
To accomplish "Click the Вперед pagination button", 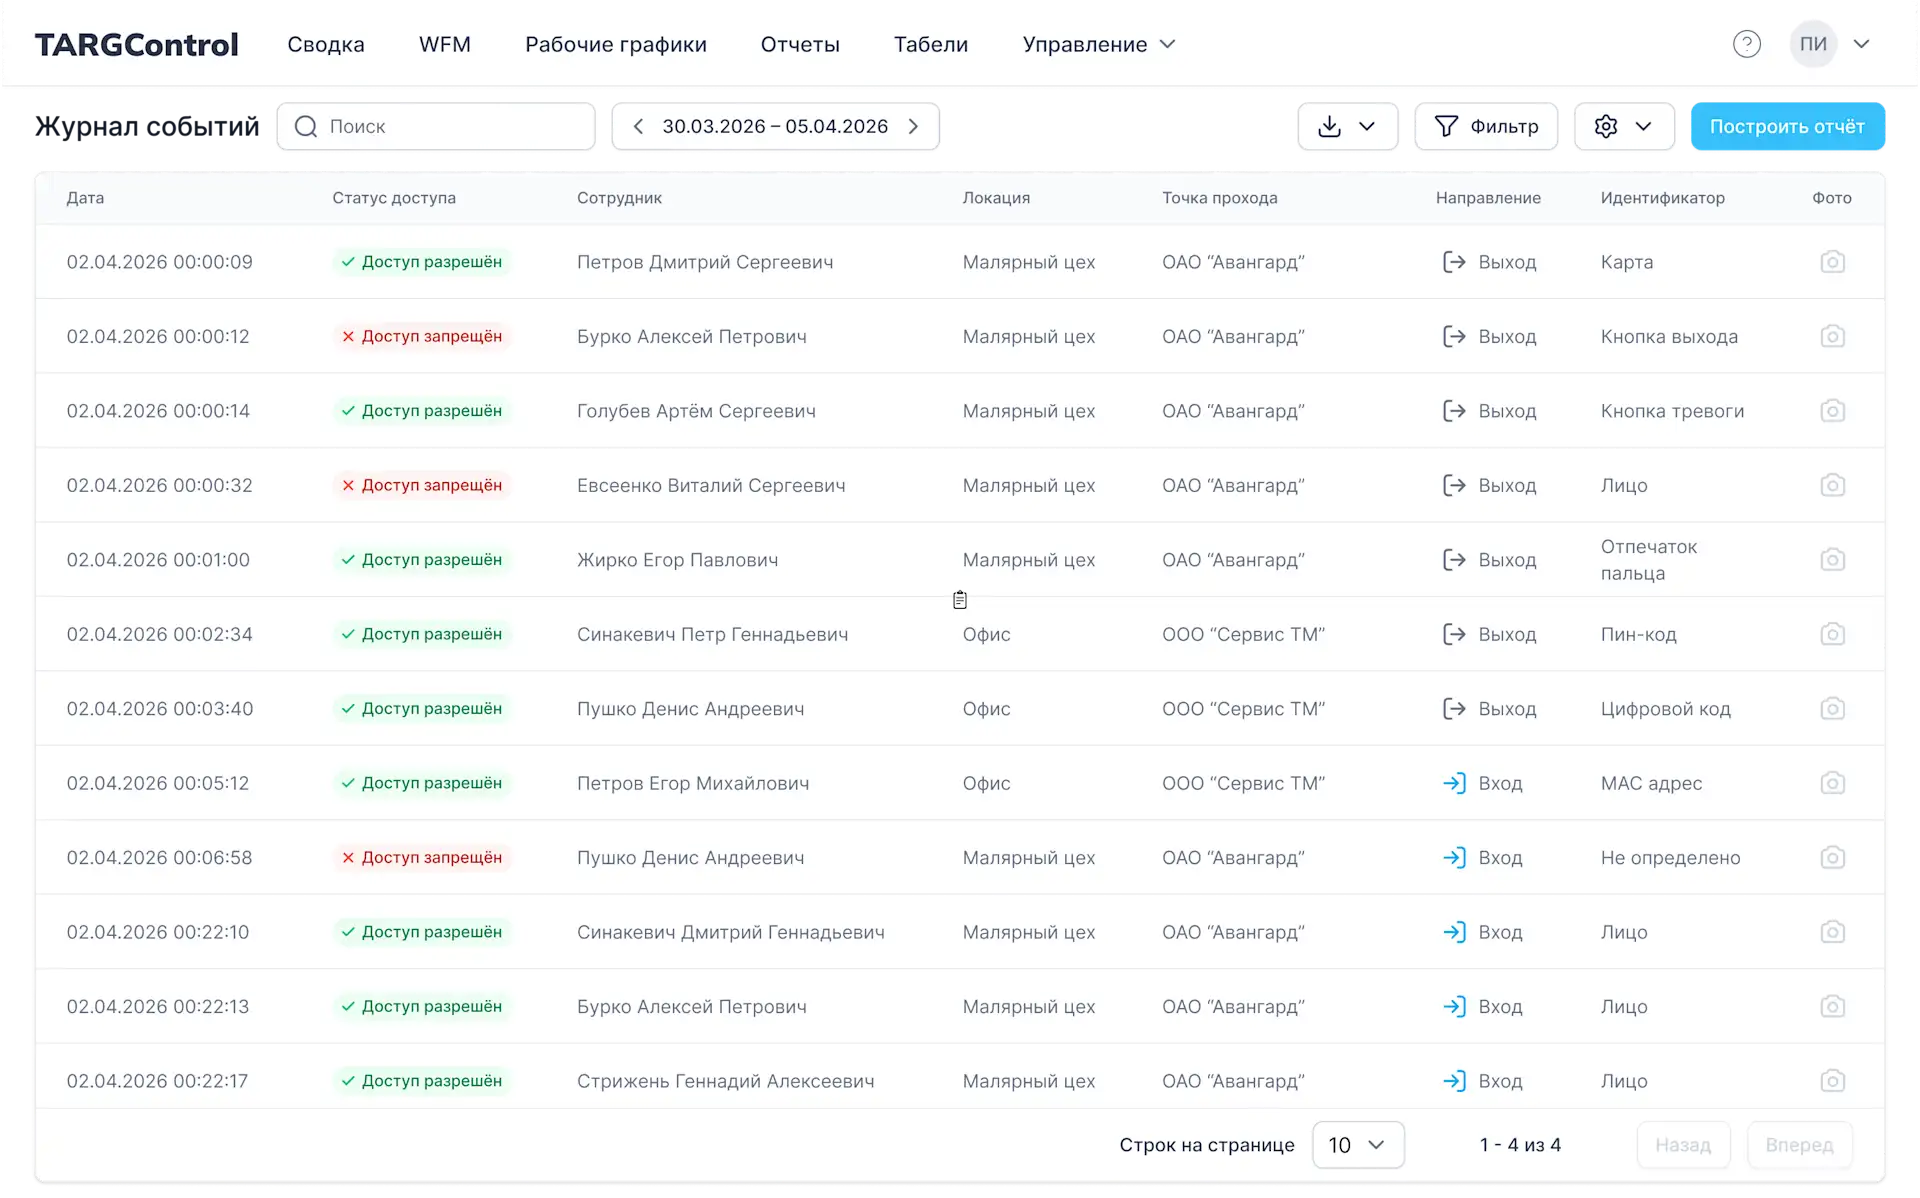I will pos(1799,1144).
